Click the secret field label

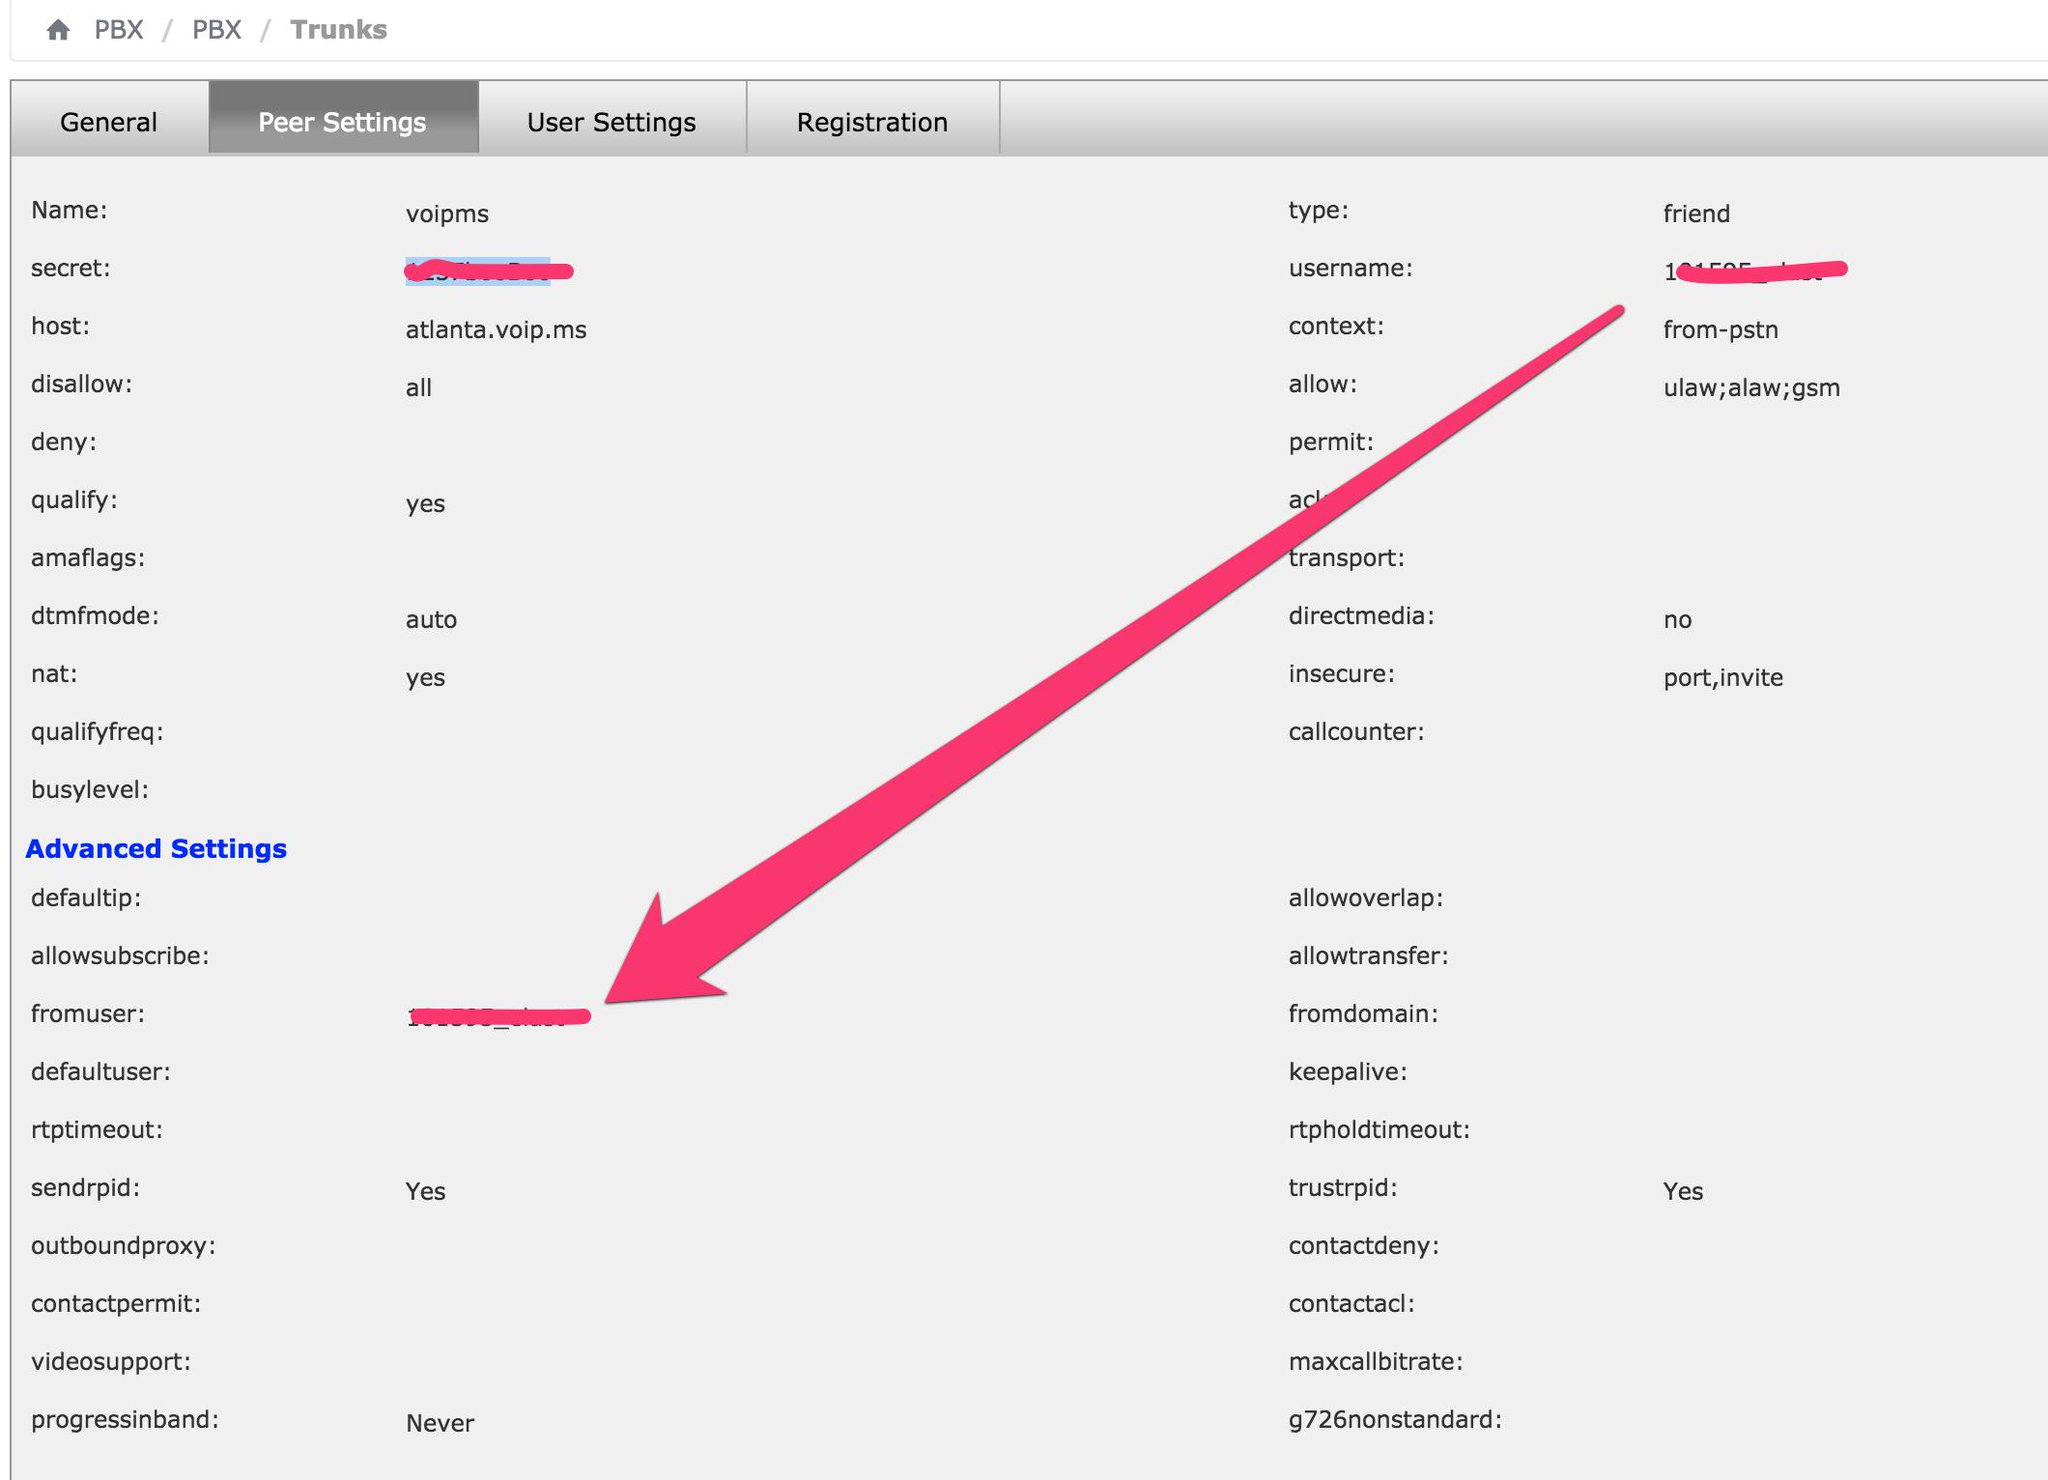pos(71,268)
